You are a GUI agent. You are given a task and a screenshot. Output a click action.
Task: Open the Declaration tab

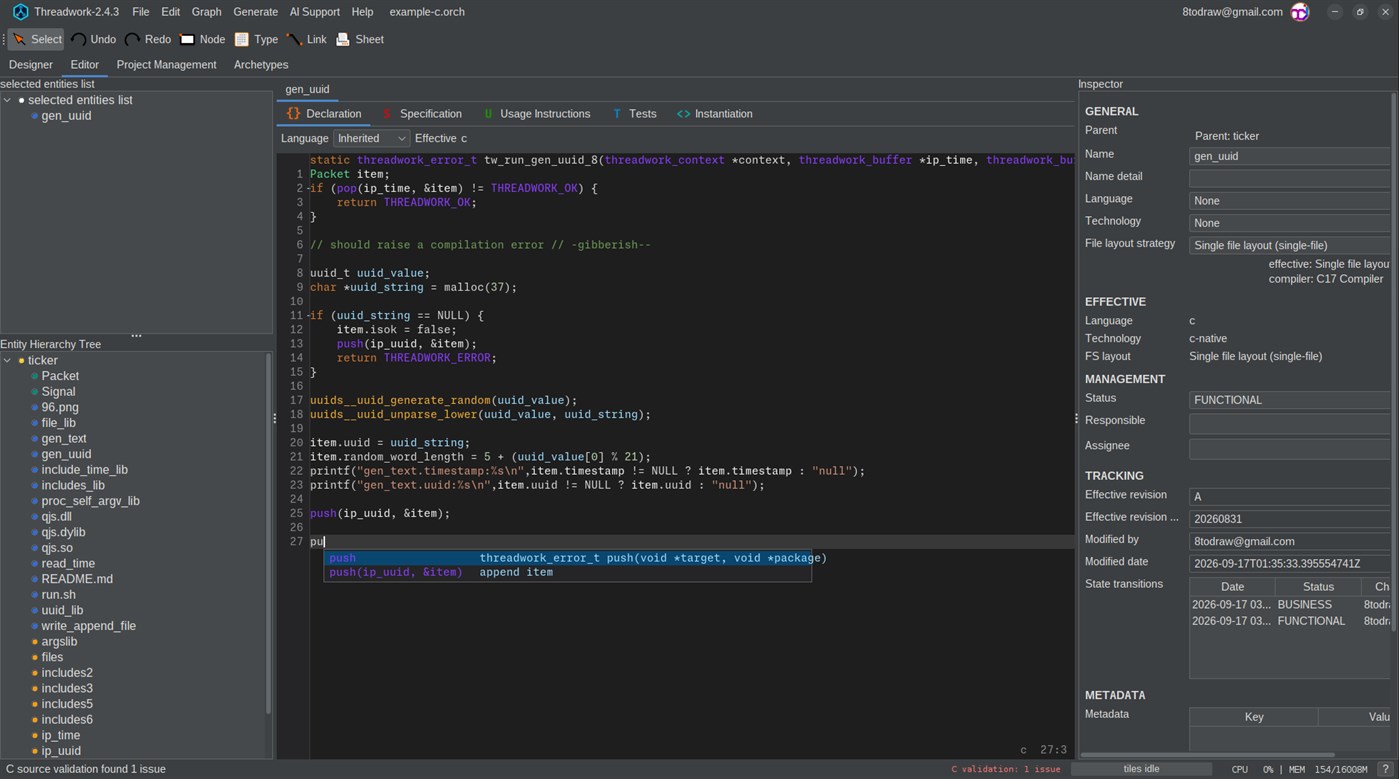[x=324, y=114]
